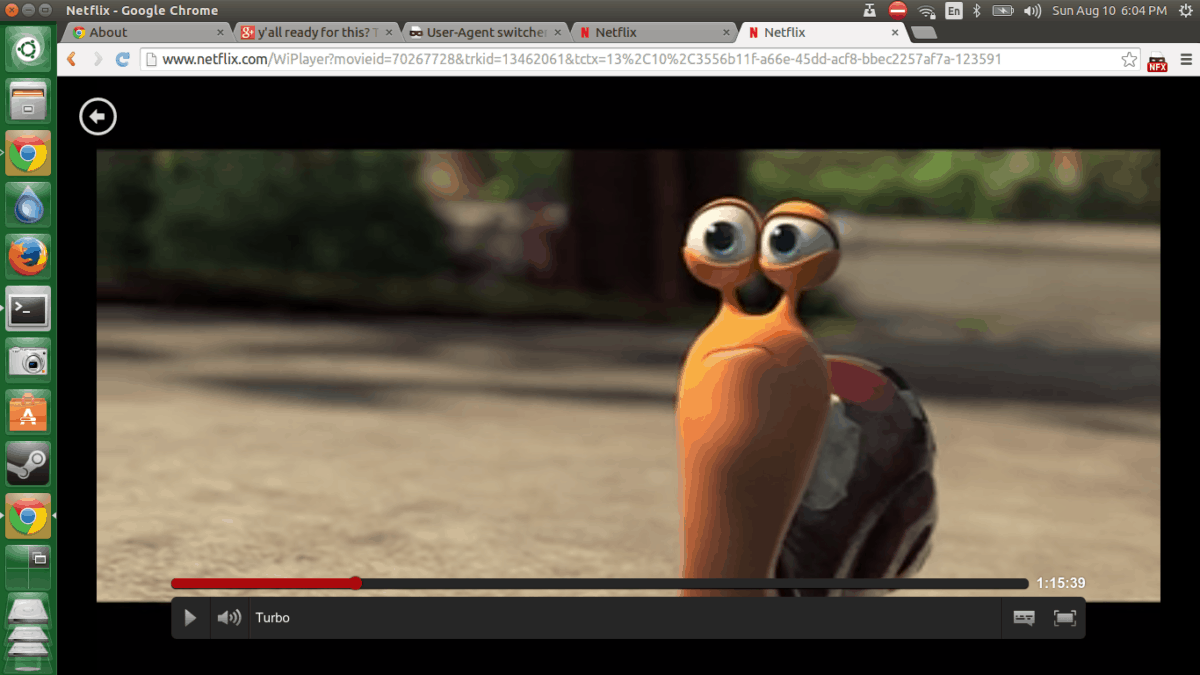1200x675 pixels.
Task: Focus the netflix.com address bar
Action: click(x=640, y=59)
